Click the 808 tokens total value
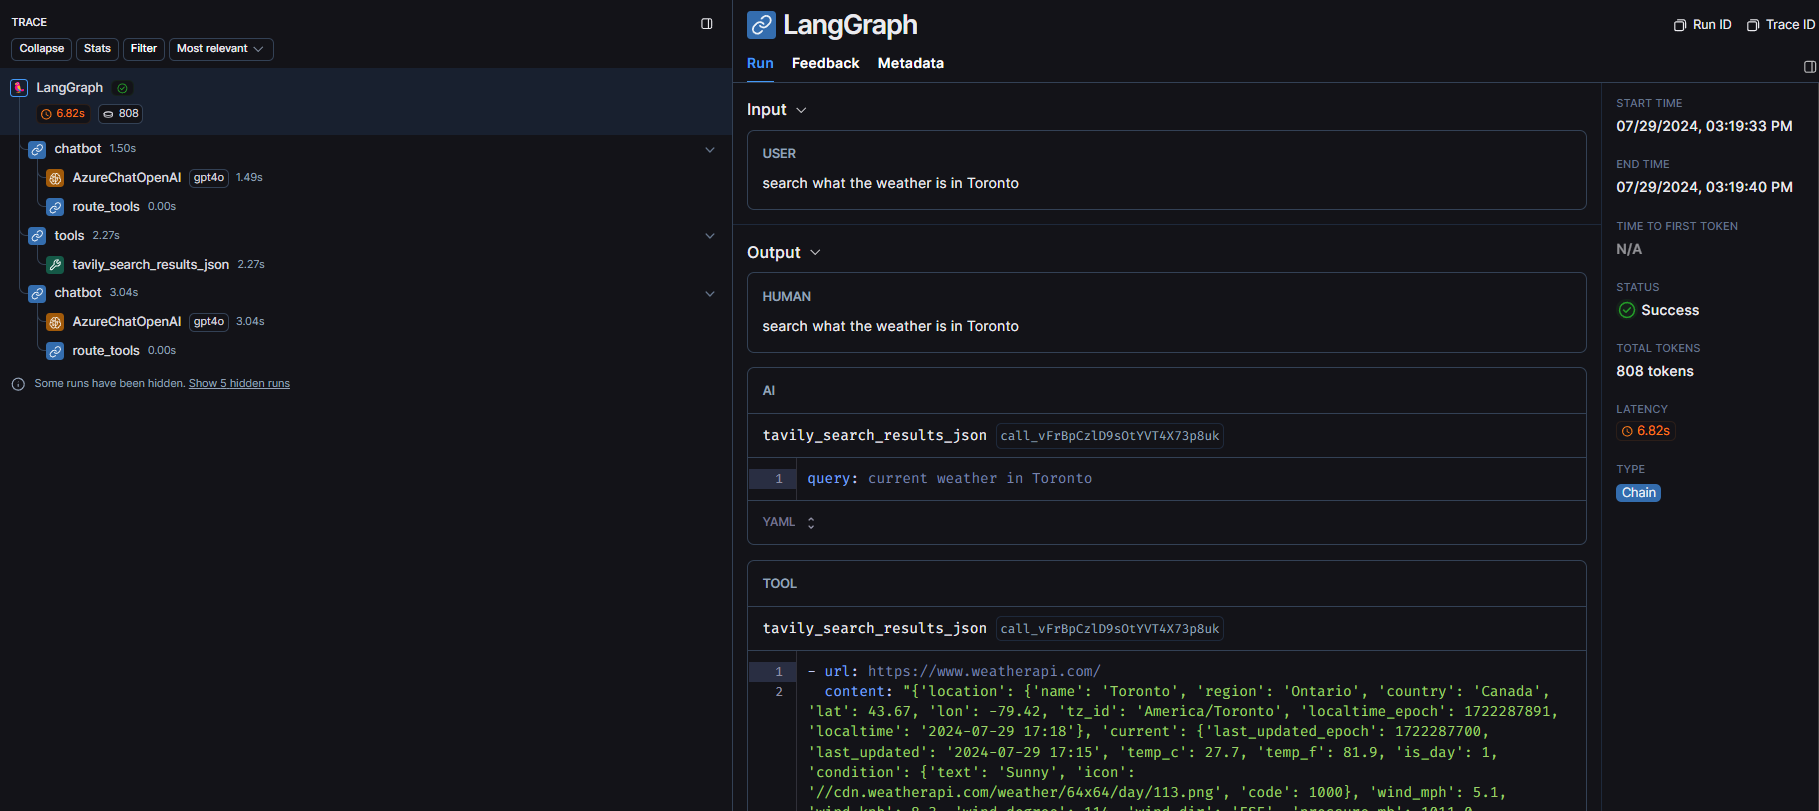This screenshot has height=811, width=1819. click(x=1655, y=372)
